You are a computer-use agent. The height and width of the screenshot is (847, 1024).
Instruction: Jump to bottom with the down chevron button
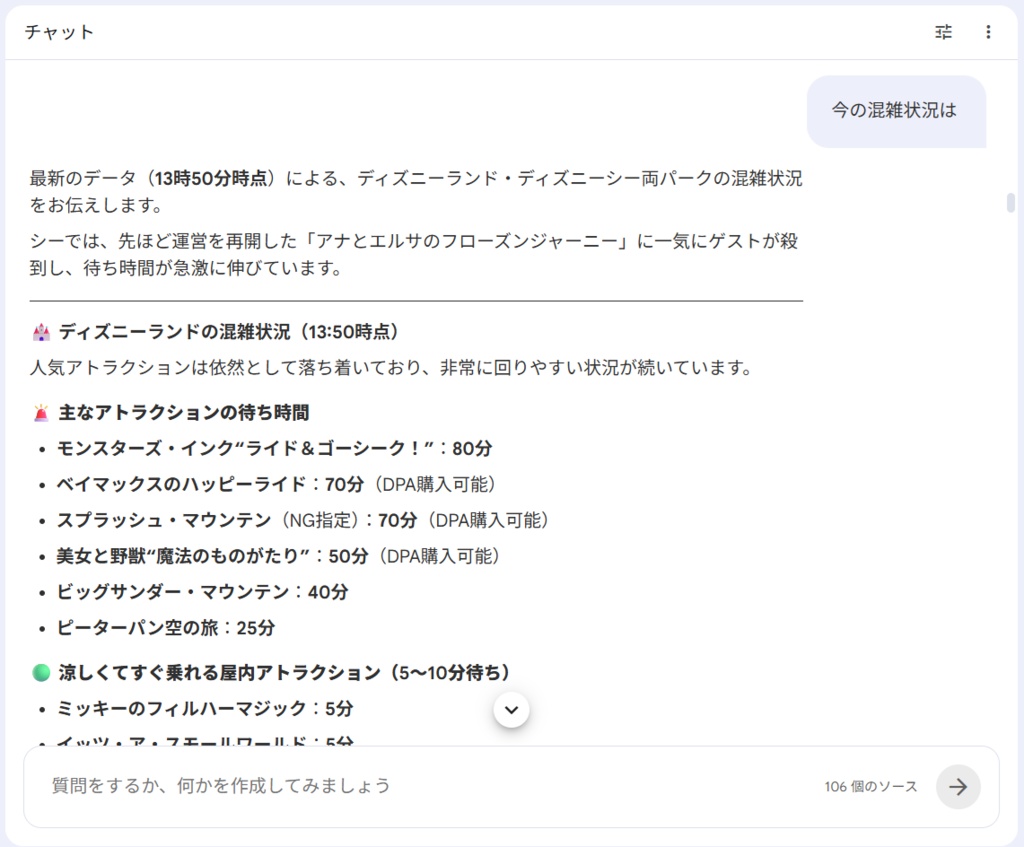(511, 710)
